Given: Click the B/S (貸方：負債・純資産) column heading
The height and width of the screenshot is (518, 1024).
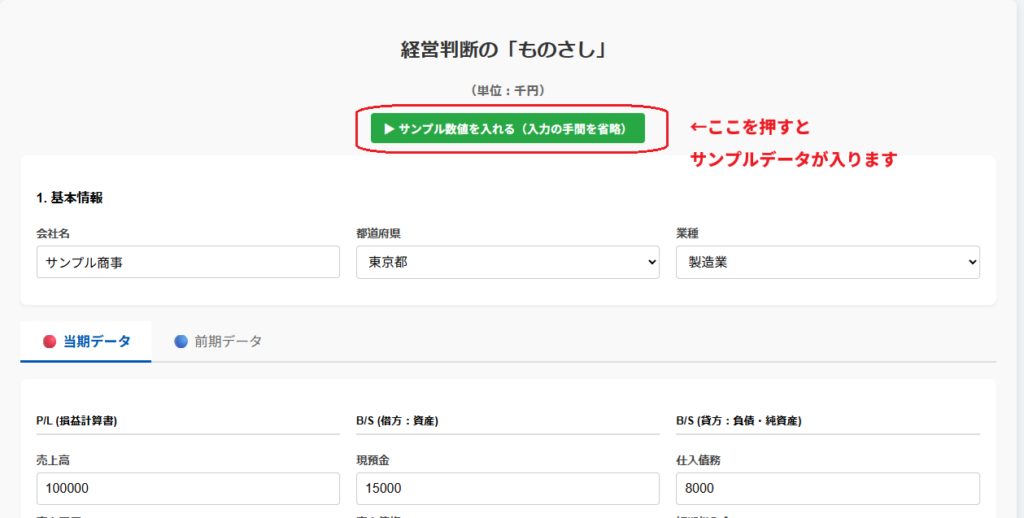Looking at the screenshot, I should pos(738,421).
